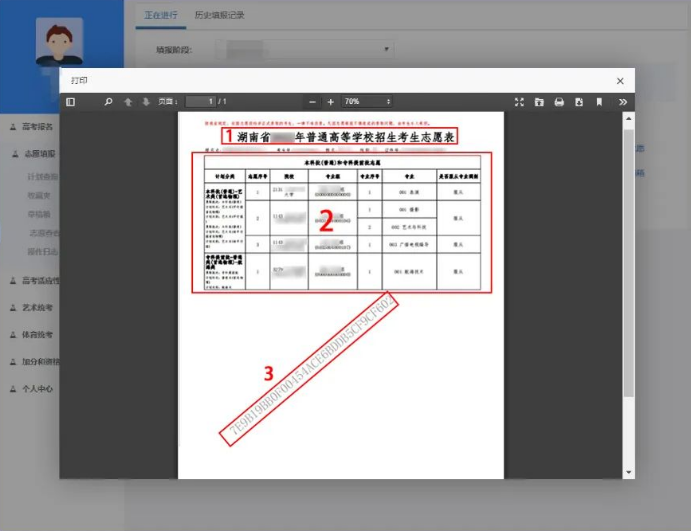Open 体育统考 in the sidebar
This screenshot has height=531, width=691.
click(x=37, y=335)
